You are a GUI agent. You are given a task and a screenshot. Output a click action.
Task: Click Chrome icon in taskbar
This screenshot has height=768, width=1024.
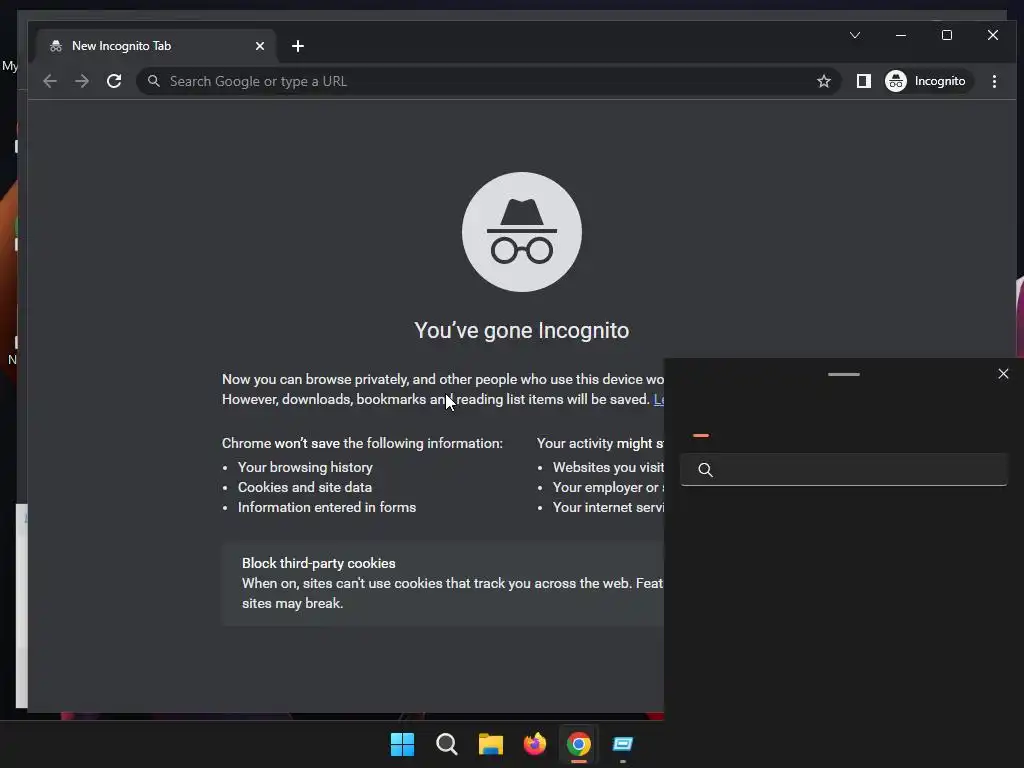[x=579, y=744]
